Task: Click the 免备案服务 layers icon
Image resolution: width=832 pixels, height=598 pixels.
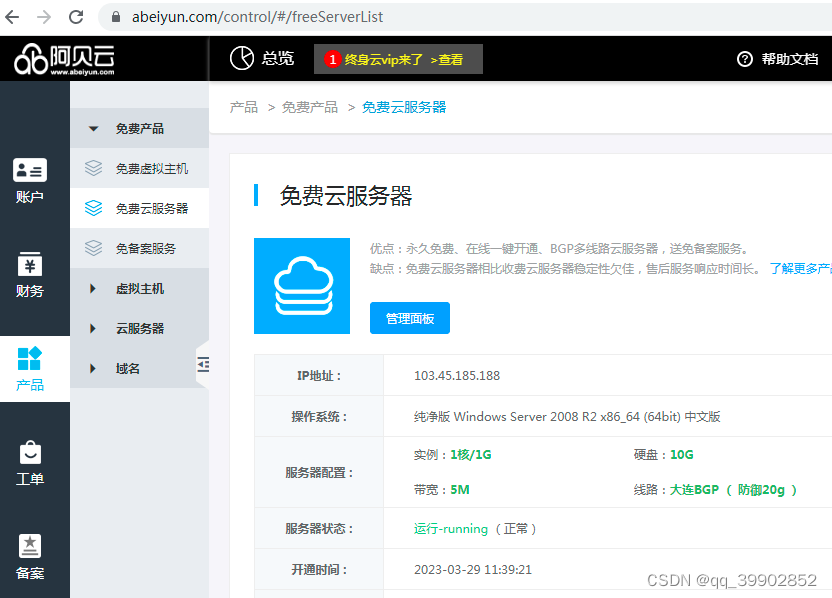Action: pos(93,248)
